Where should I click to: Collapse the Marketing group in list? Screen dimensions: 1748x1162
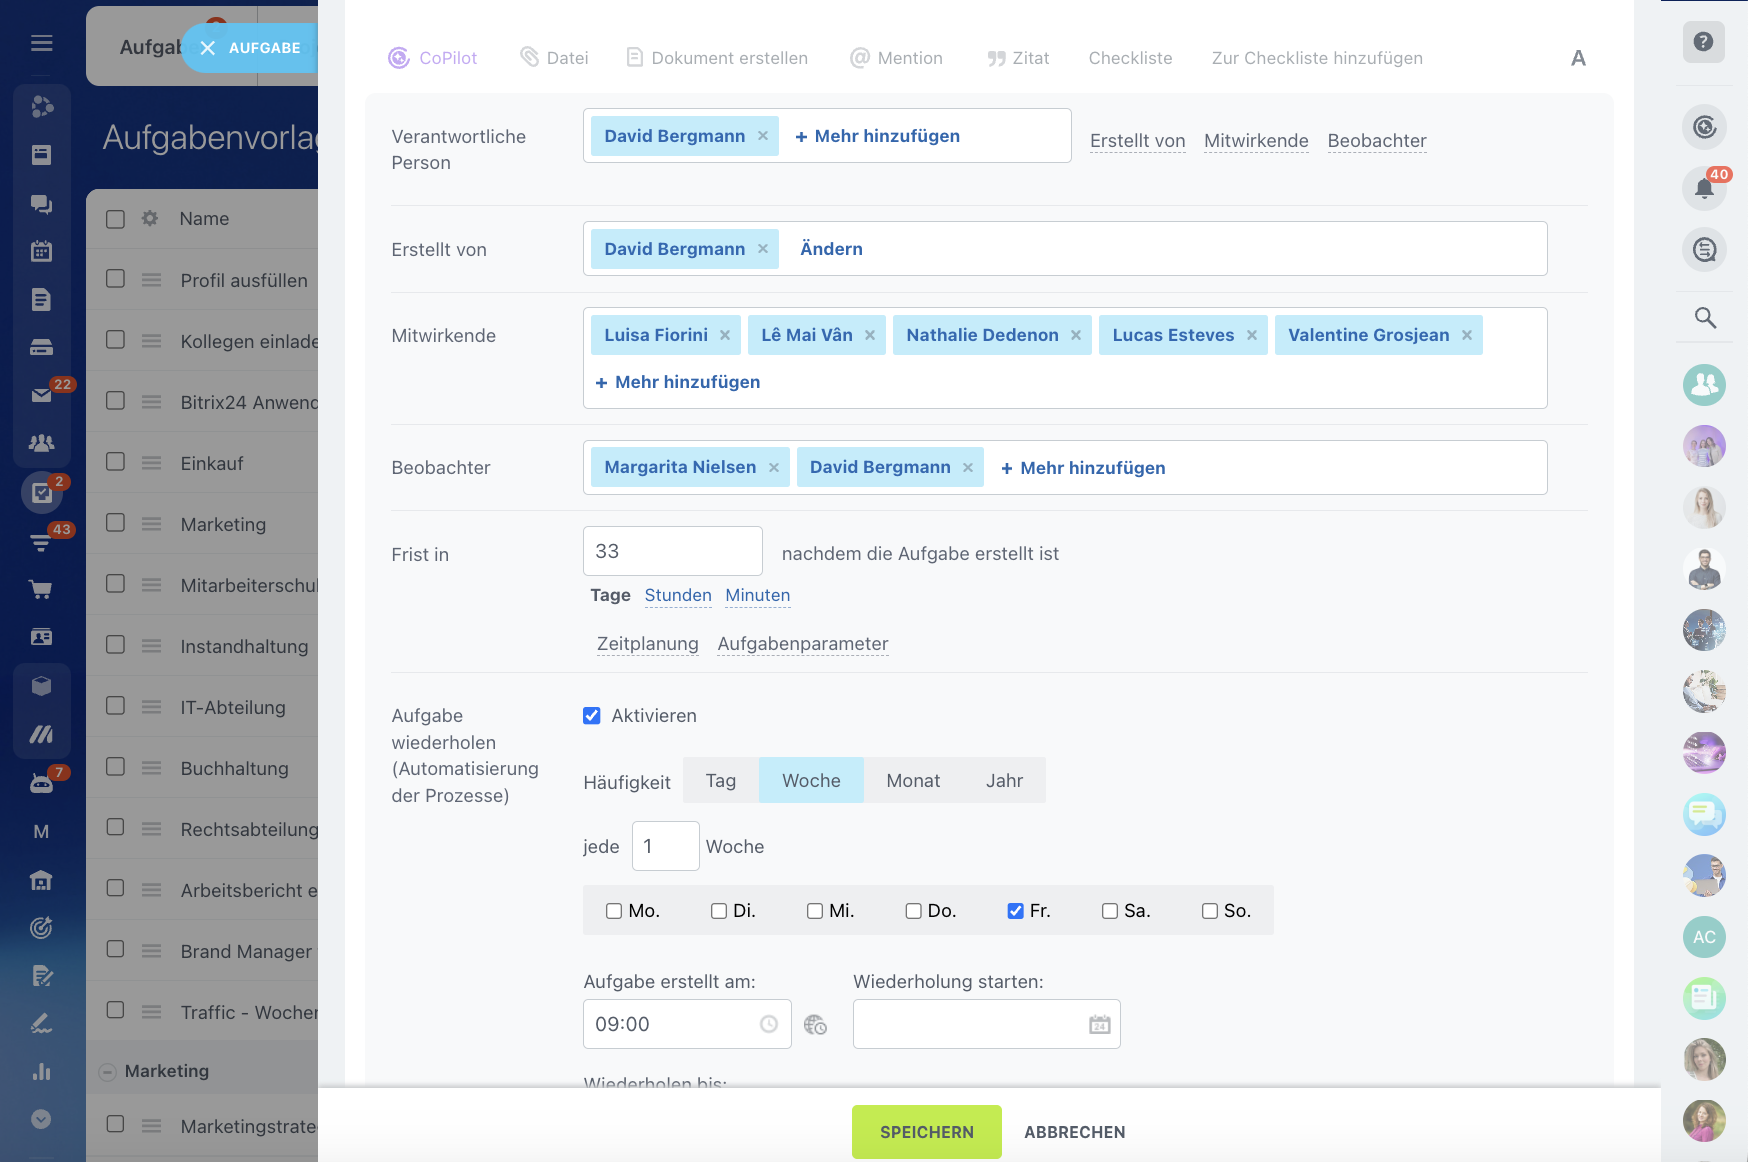coord(108,1072)
